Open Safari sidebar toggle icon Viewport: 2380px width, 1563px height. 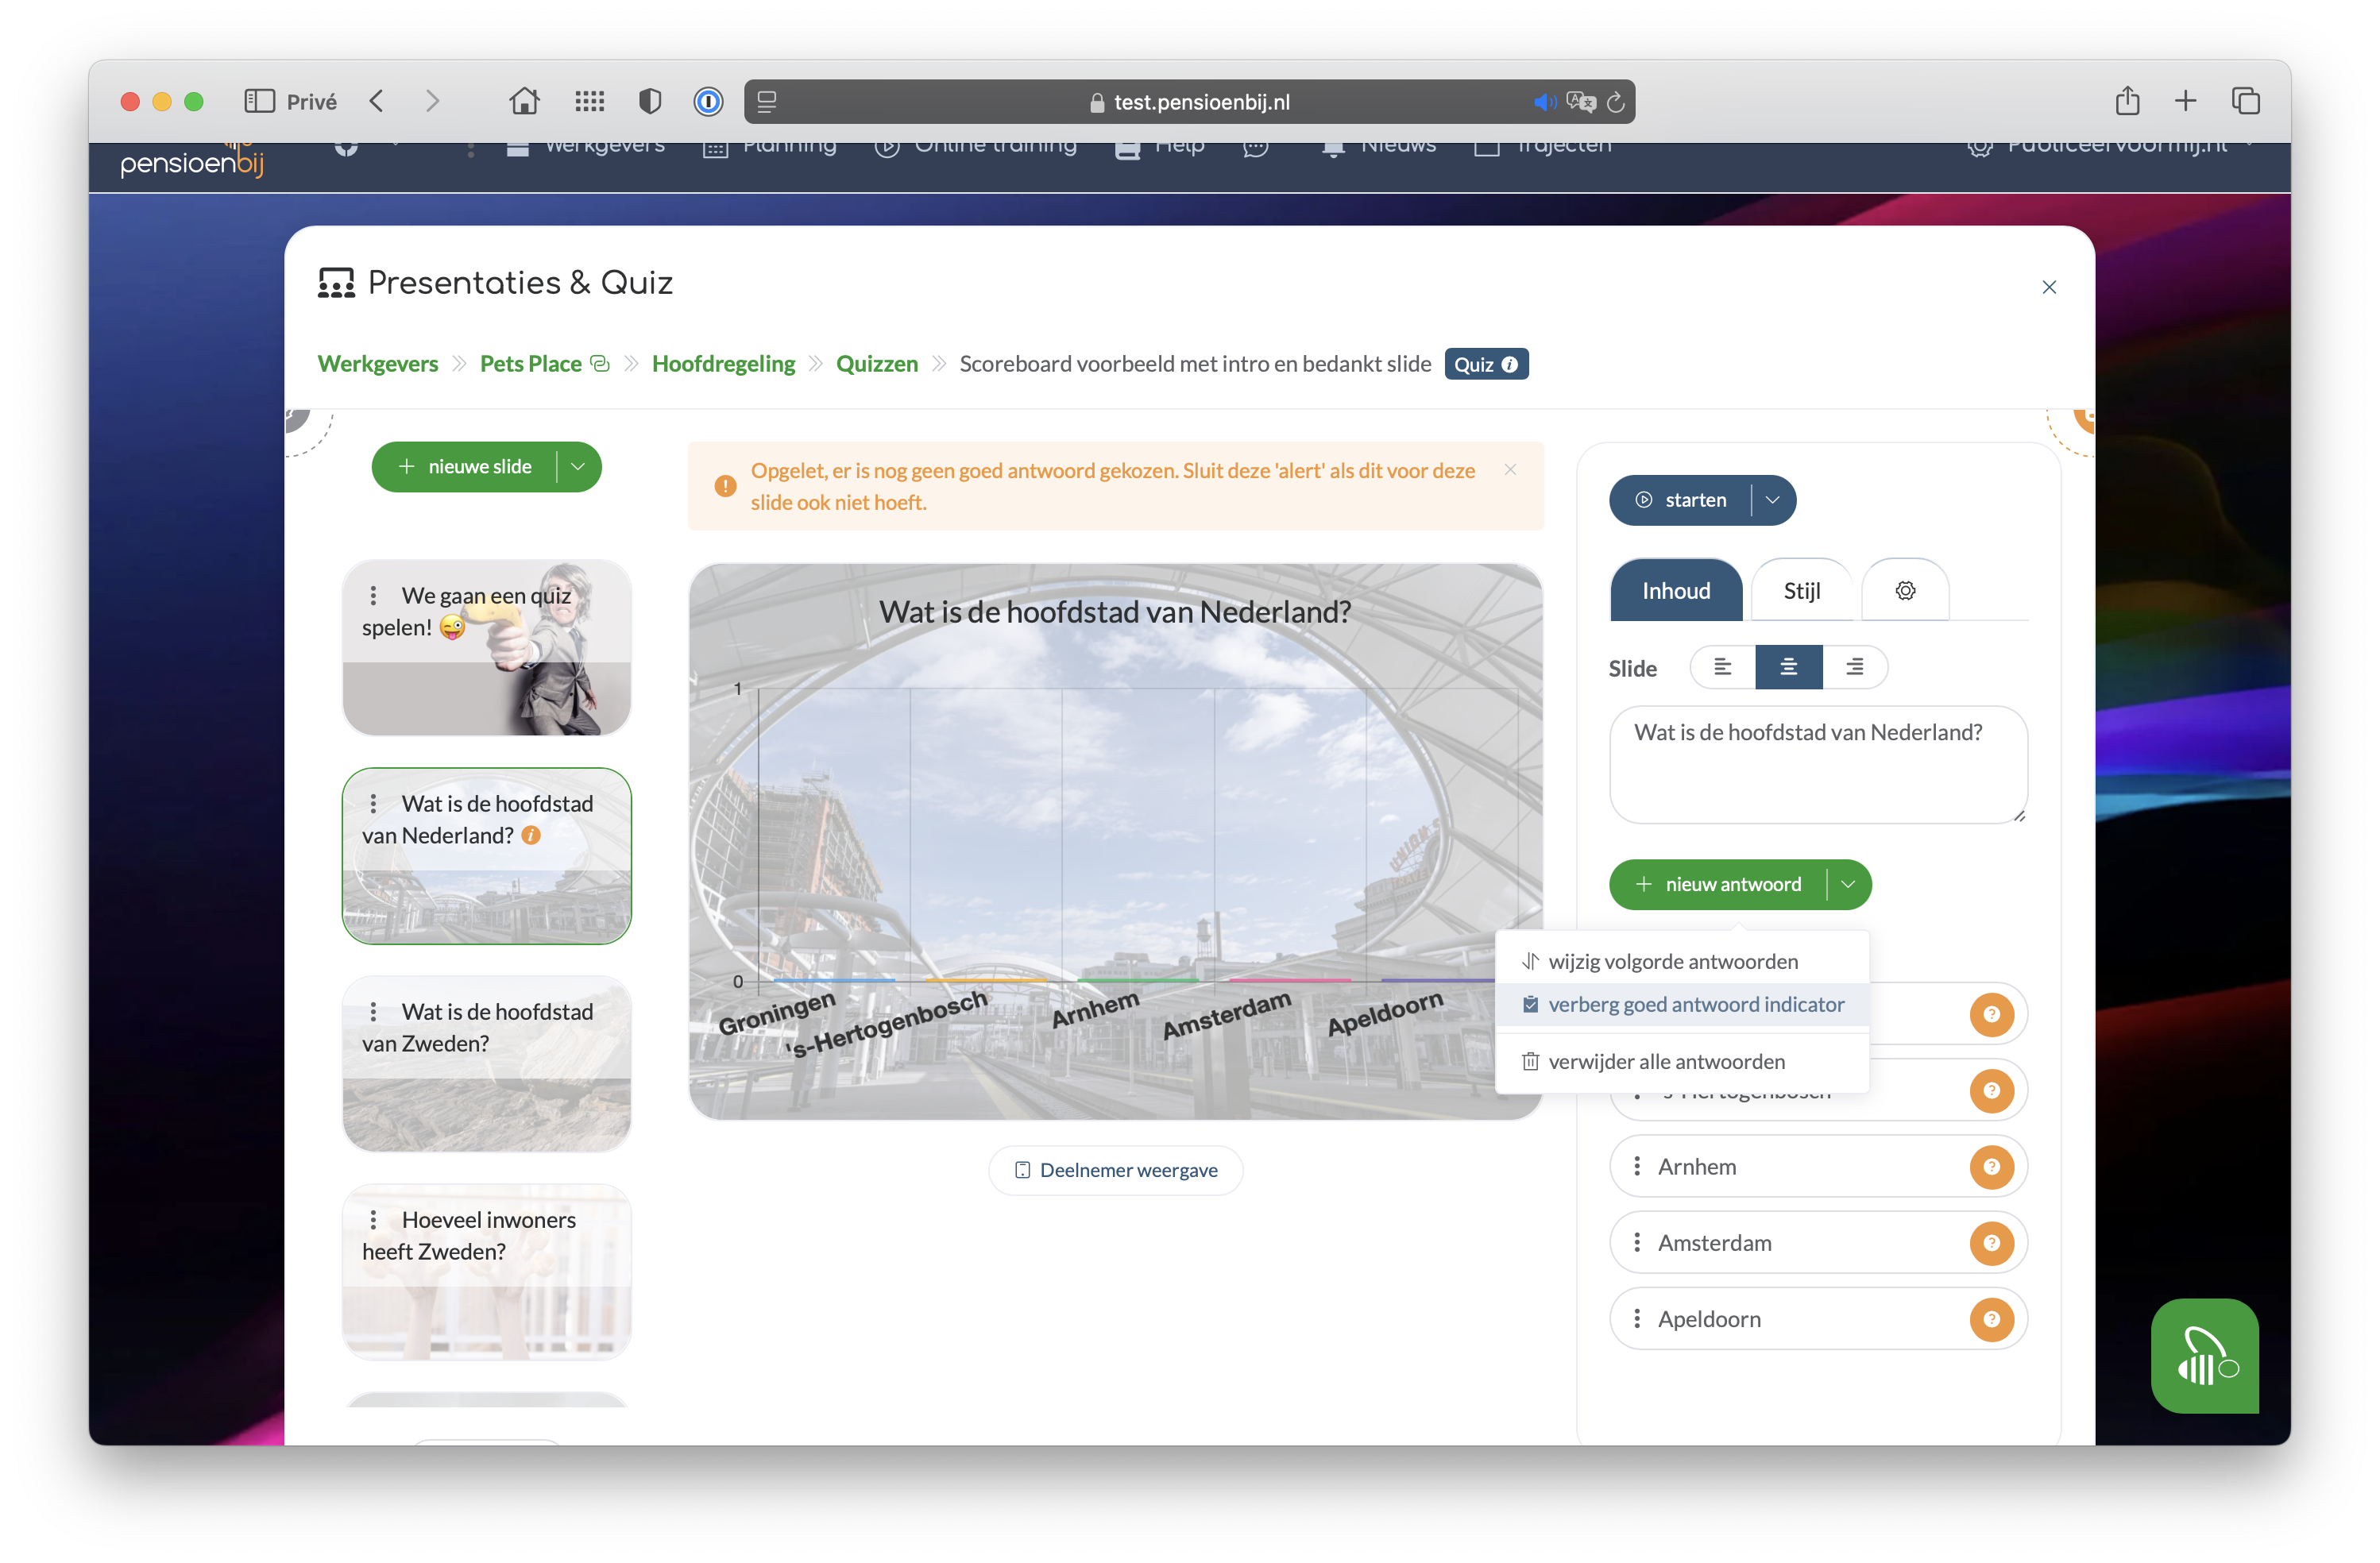click(259, 101)
